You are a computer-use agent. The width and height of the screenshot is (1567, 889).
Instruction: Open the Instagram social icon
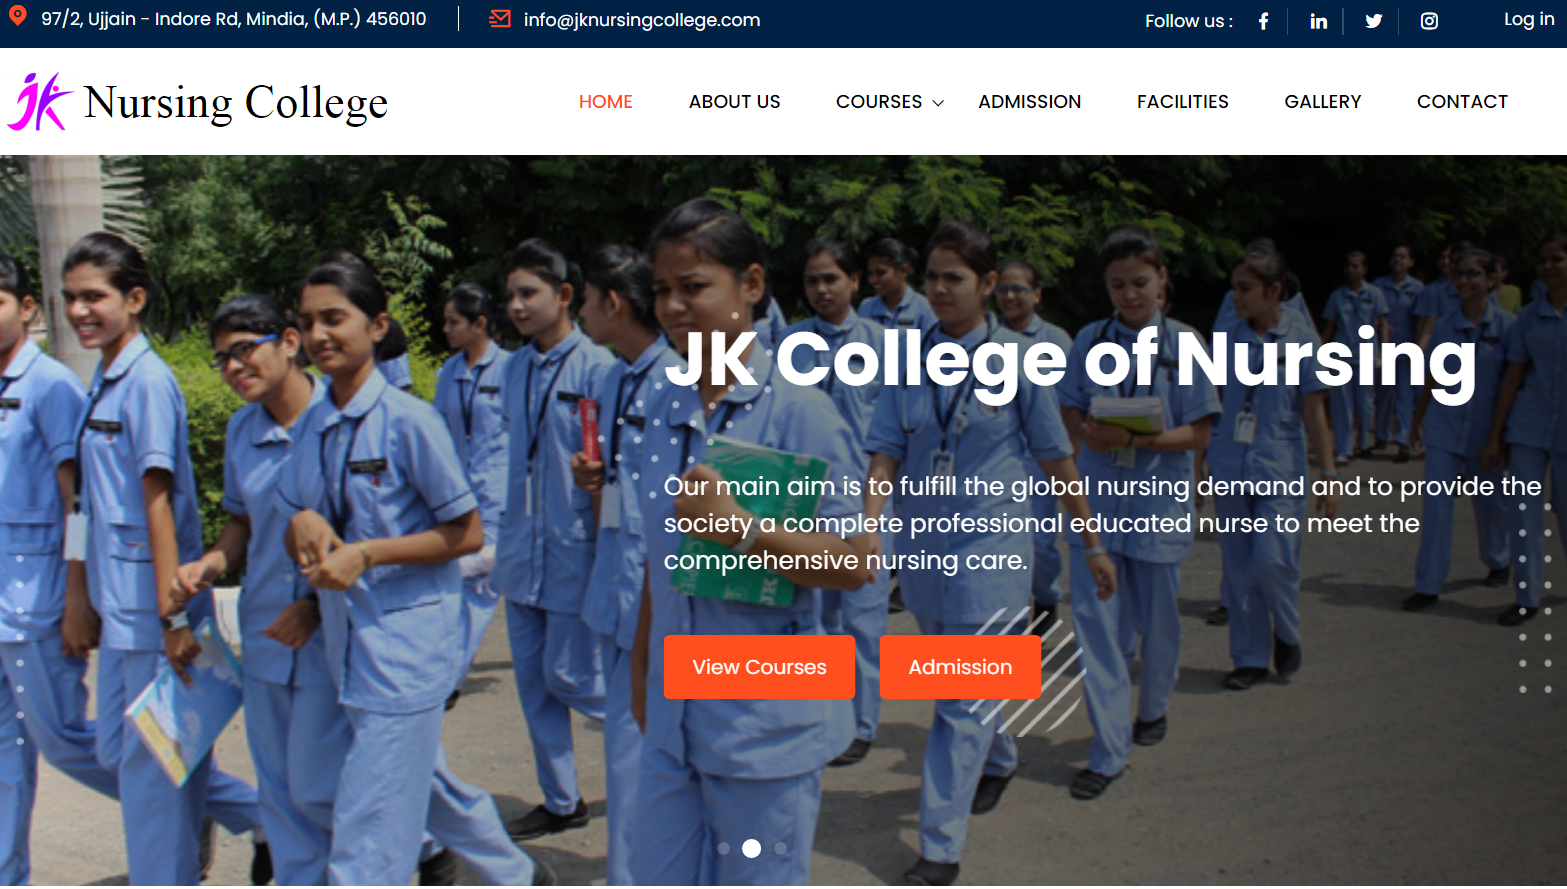1429,21
